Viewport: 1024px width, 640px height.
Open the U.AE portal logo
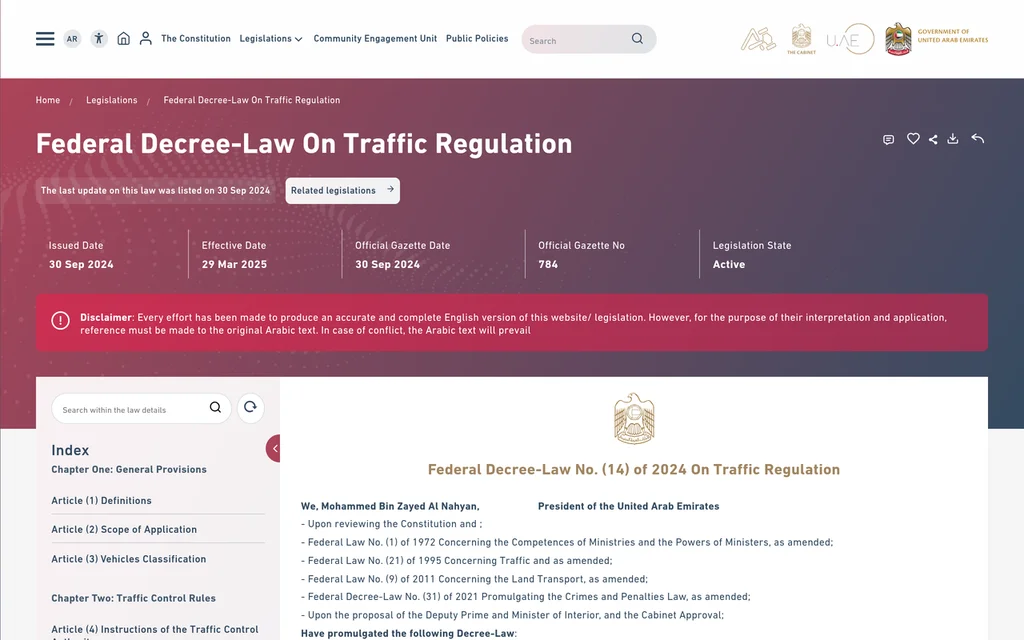pyautogui.click(x=850, y=39)
